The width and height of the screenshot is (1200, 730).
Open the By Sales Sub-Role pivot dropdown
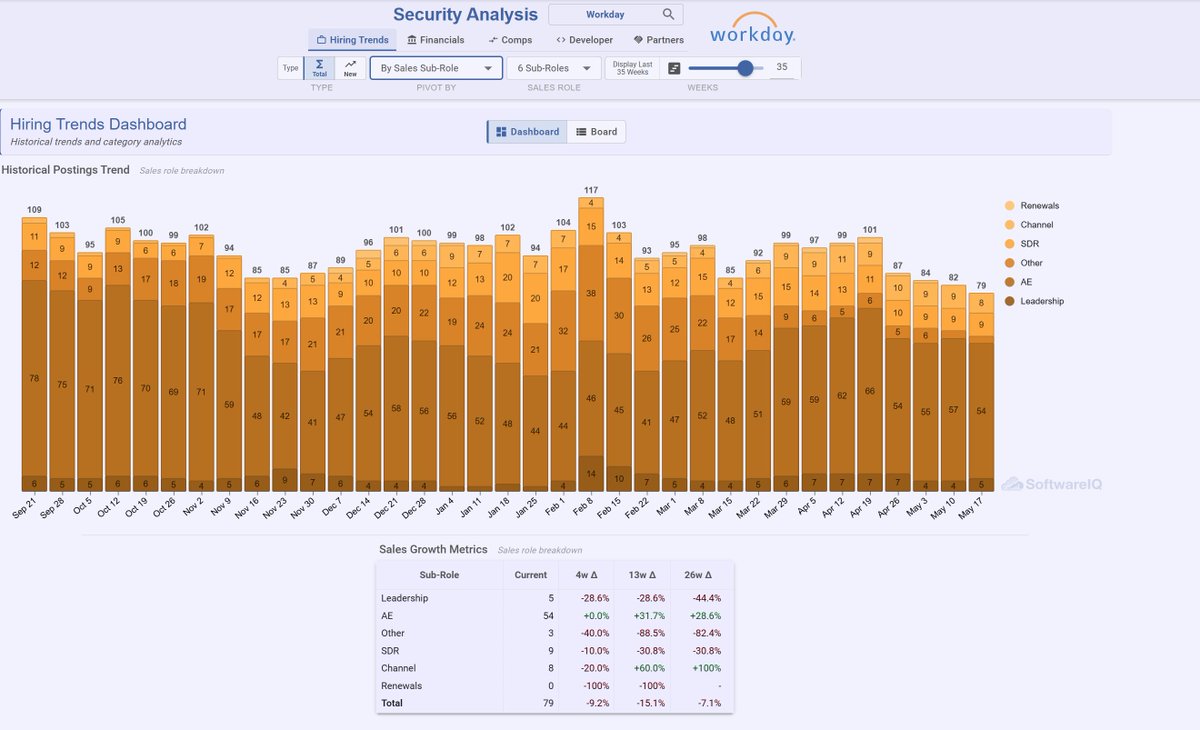tap(436, 68)
